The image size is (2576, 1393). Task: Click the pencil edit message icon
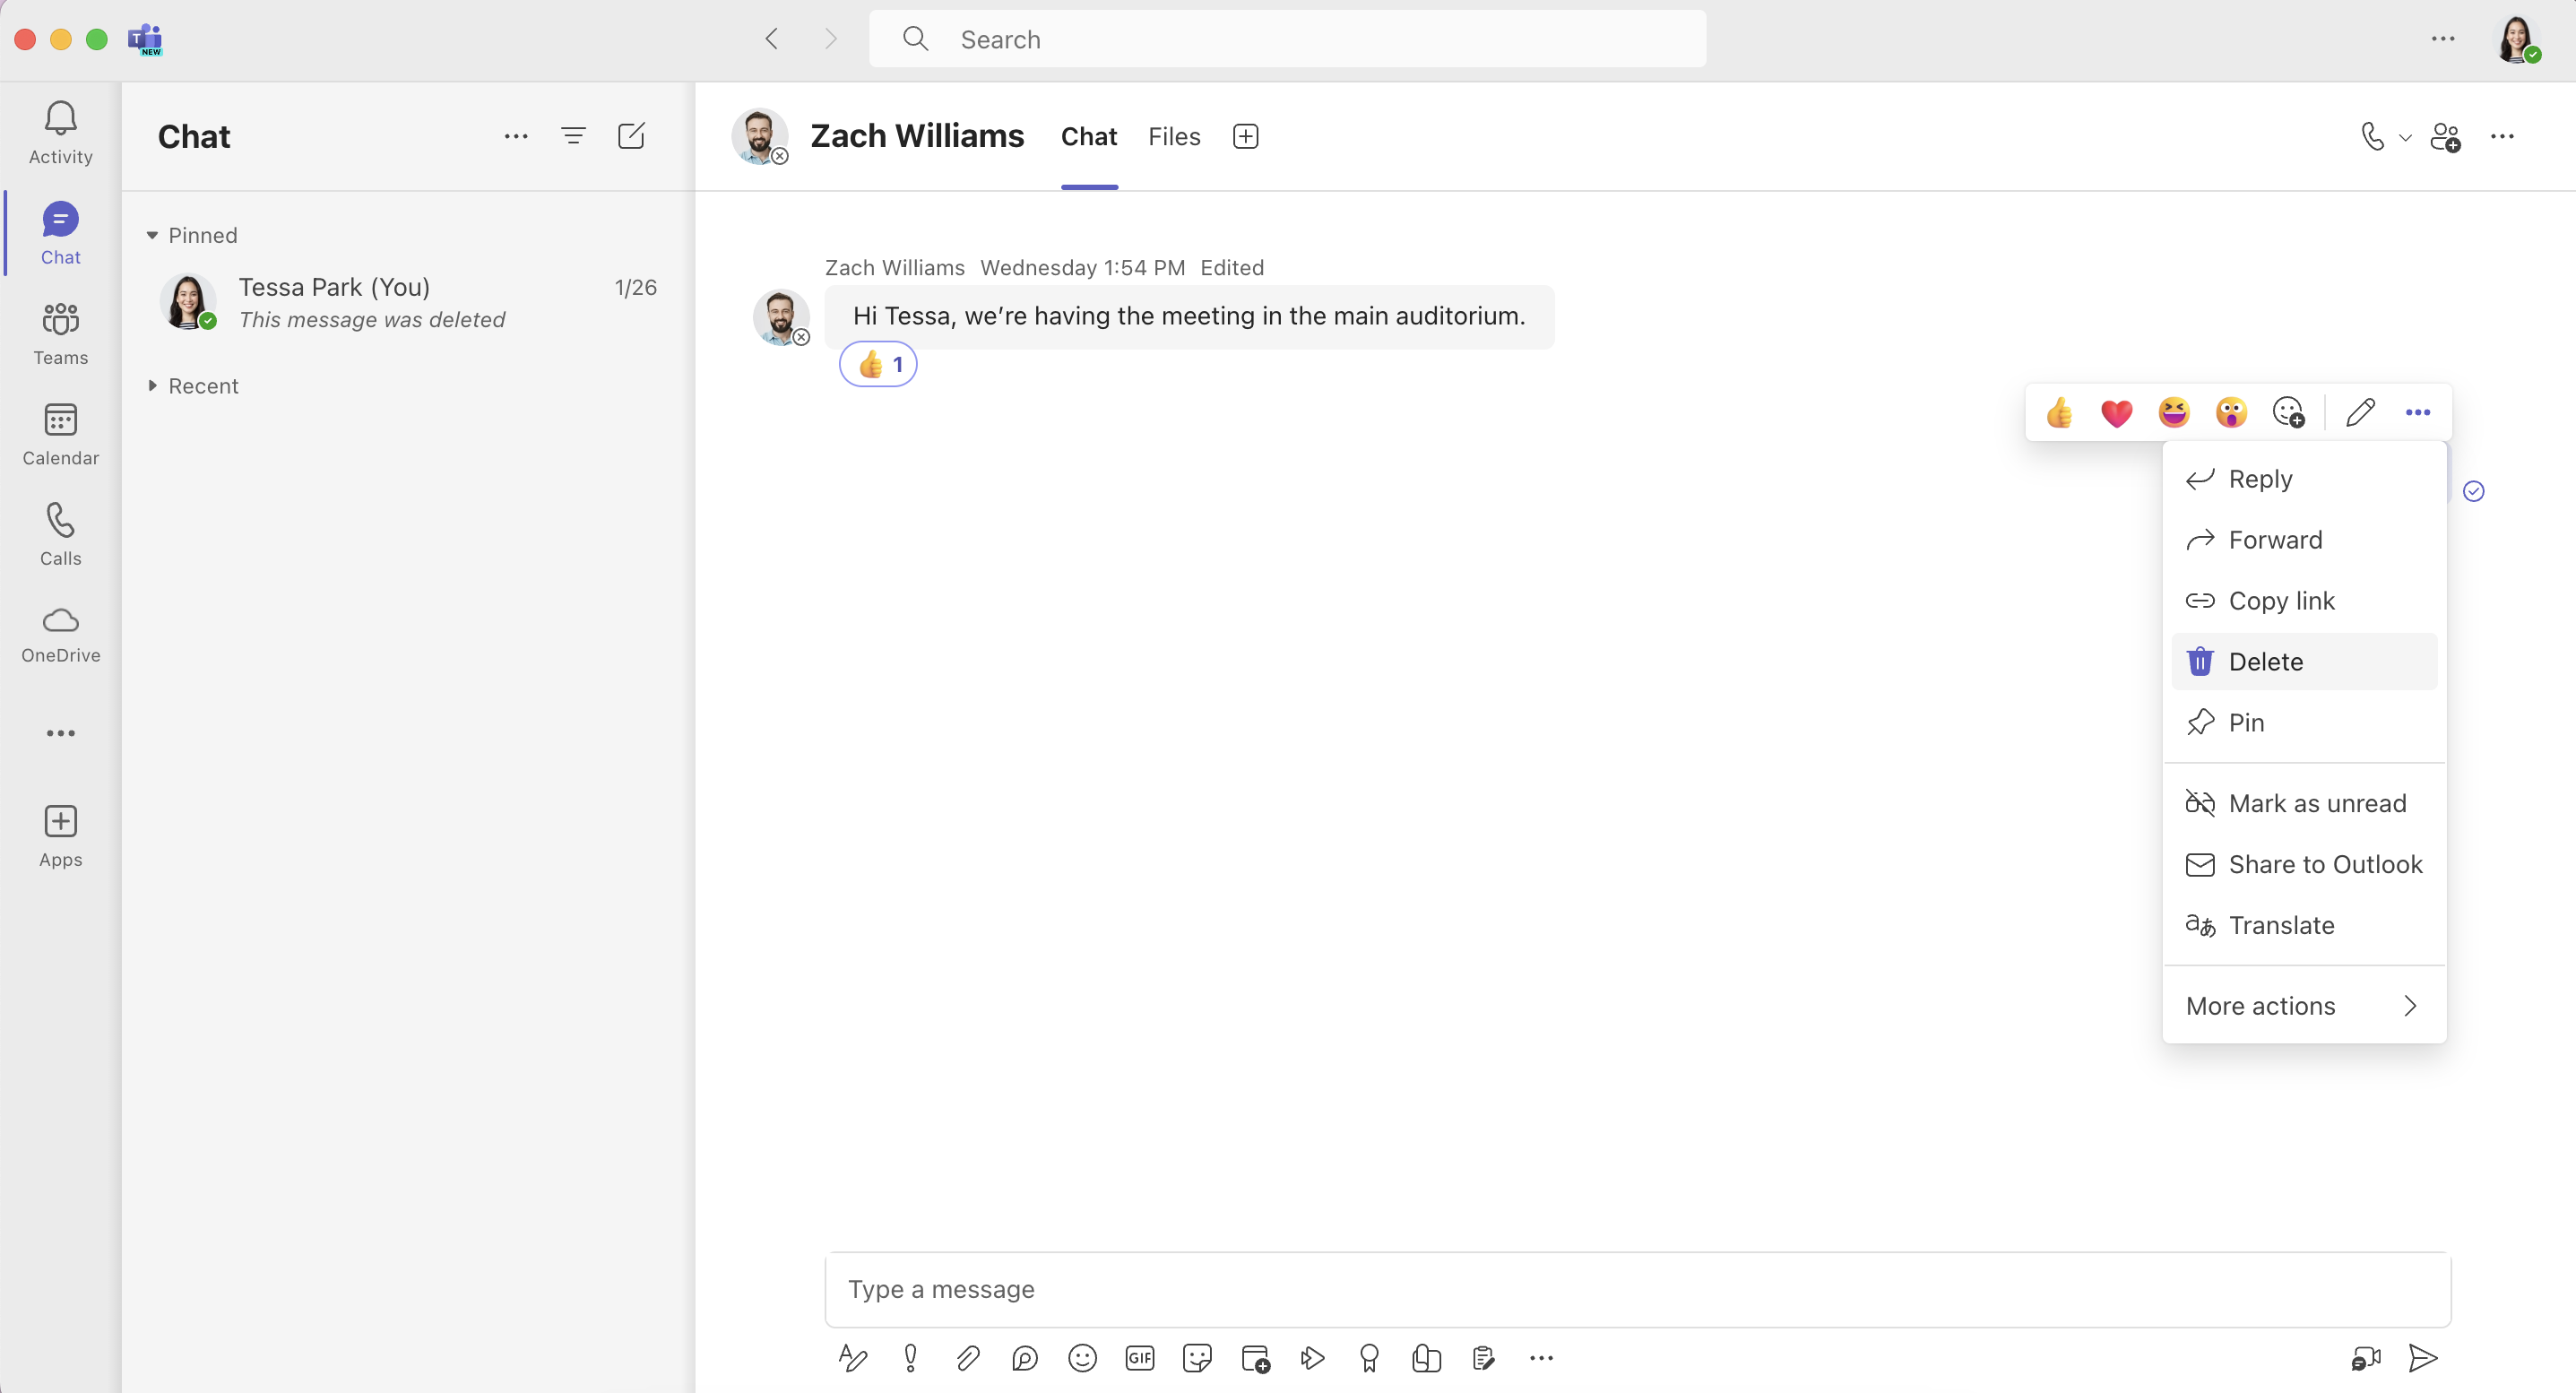[x=2360, y=412]
